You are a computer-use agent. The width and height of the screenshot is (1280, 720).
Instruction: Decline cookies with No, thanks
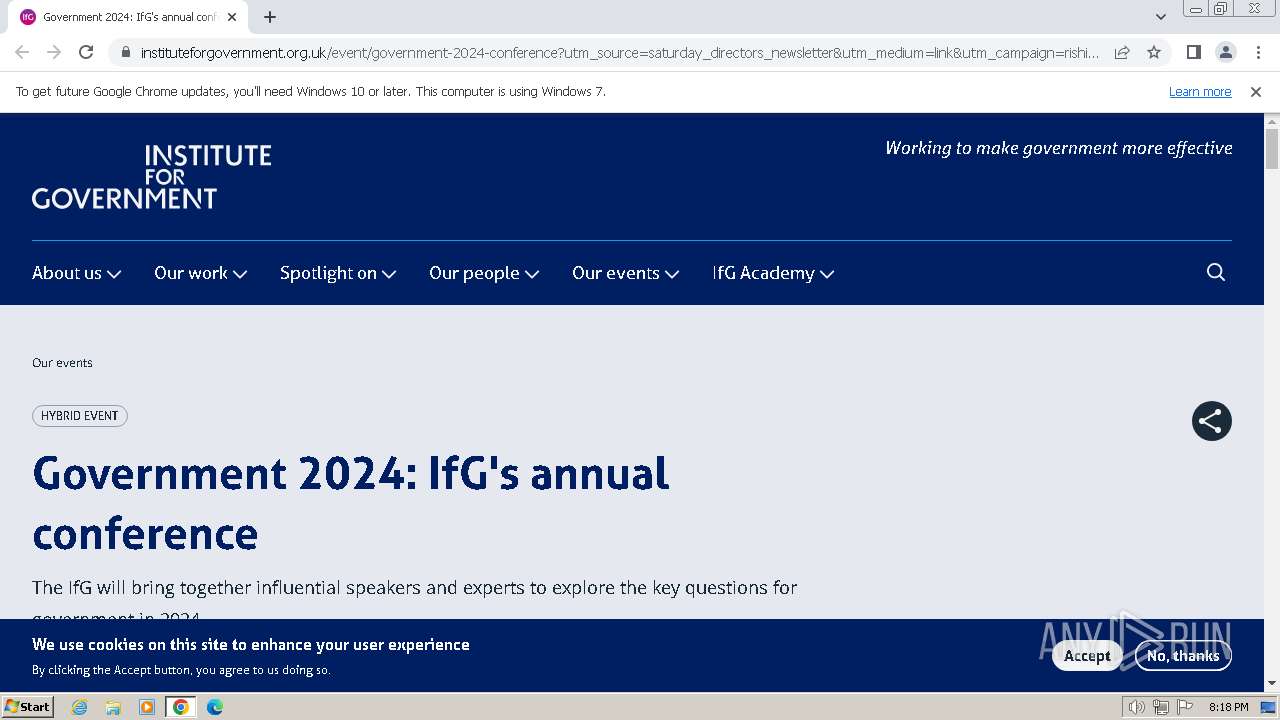[x=1182, y=656]
